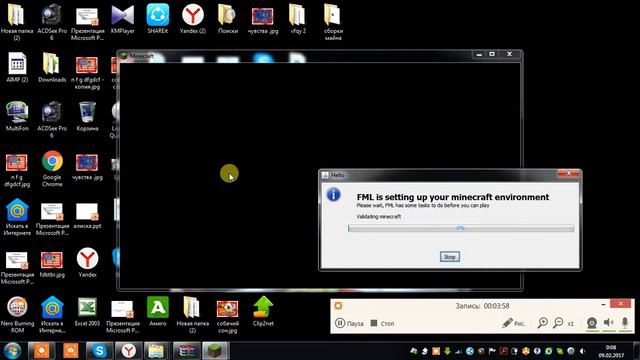Open the SHAREit desktop icon
Viewport: 640px width, 360px height.
click(158, 19)
